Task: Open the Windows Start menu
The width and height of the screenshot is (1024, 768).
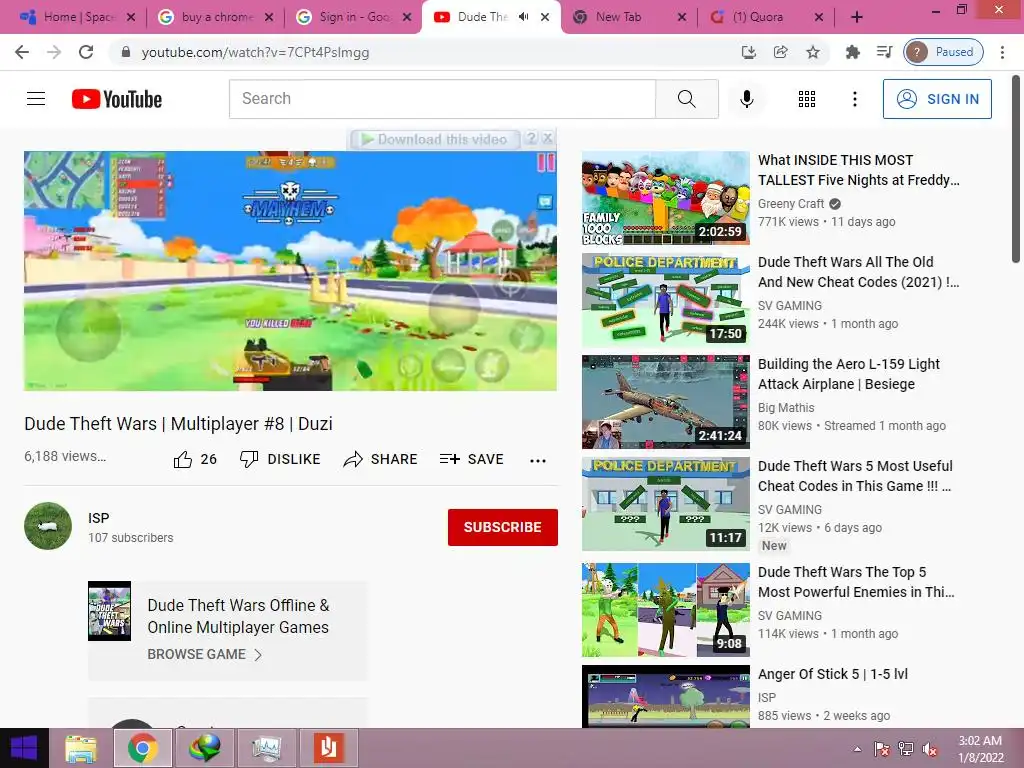Action: pyautogui.click(x=24, y=748)
